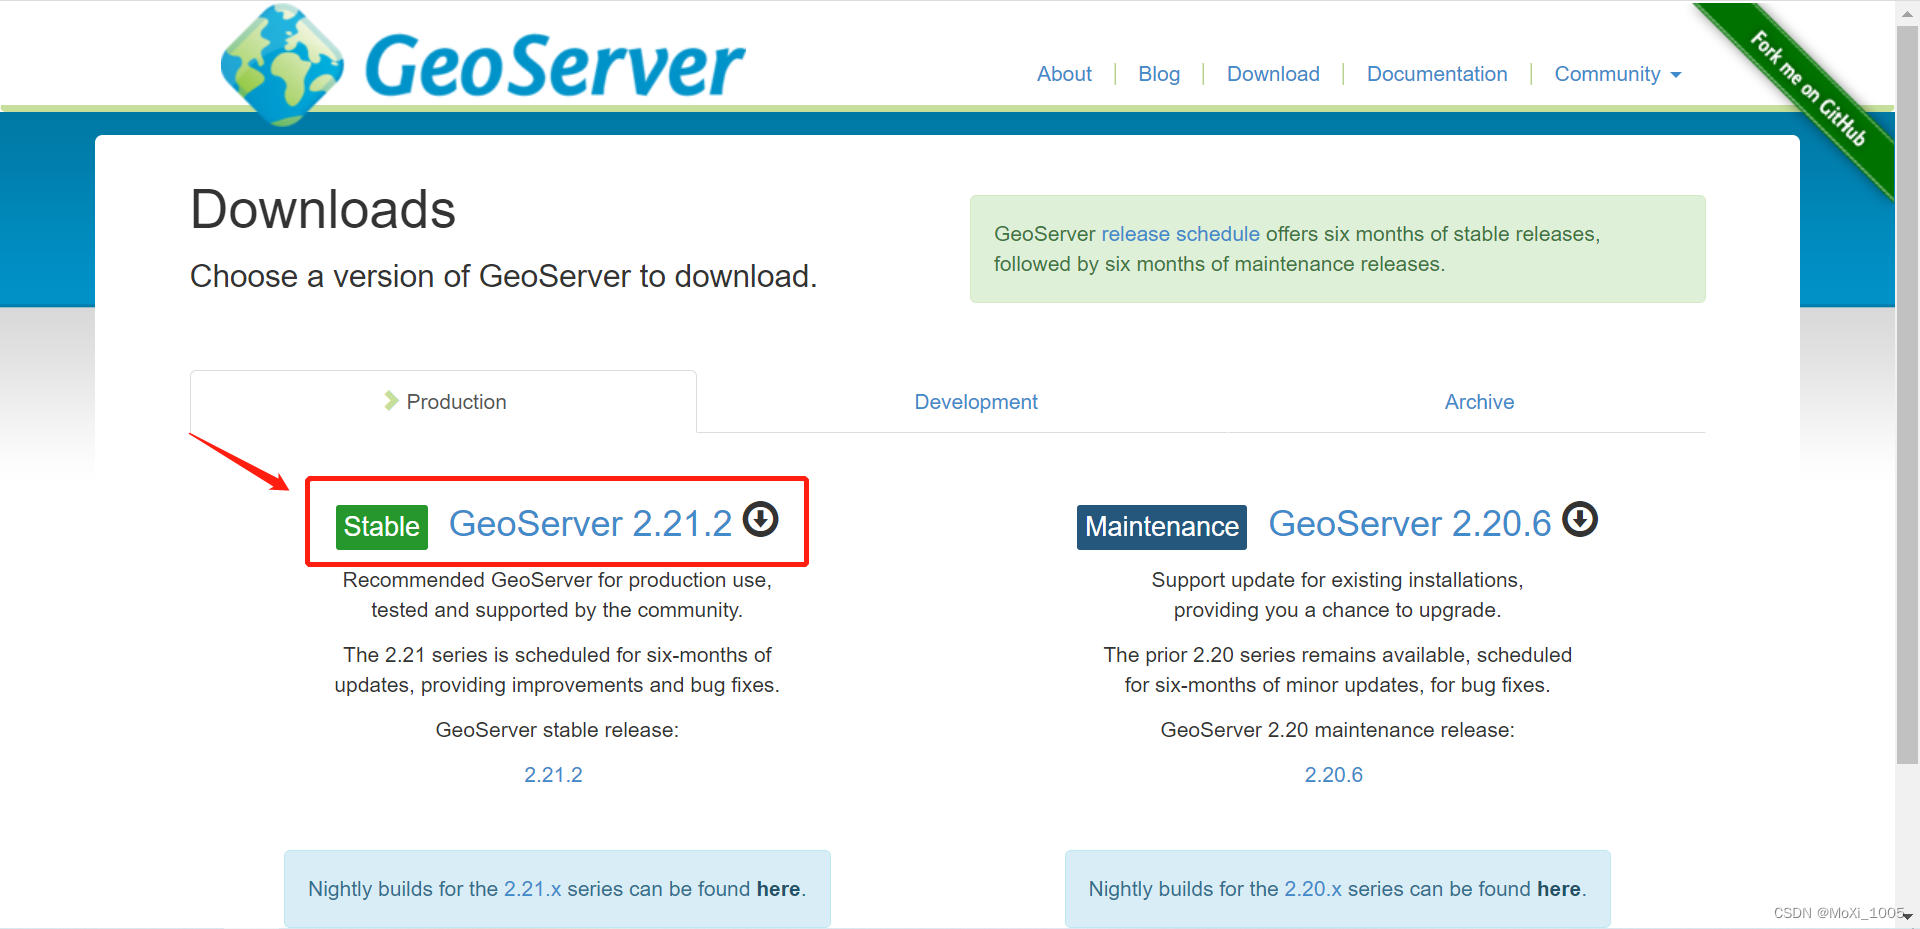Click the download icon next to GeoServer 2.21.2

(x=761, y=519)
